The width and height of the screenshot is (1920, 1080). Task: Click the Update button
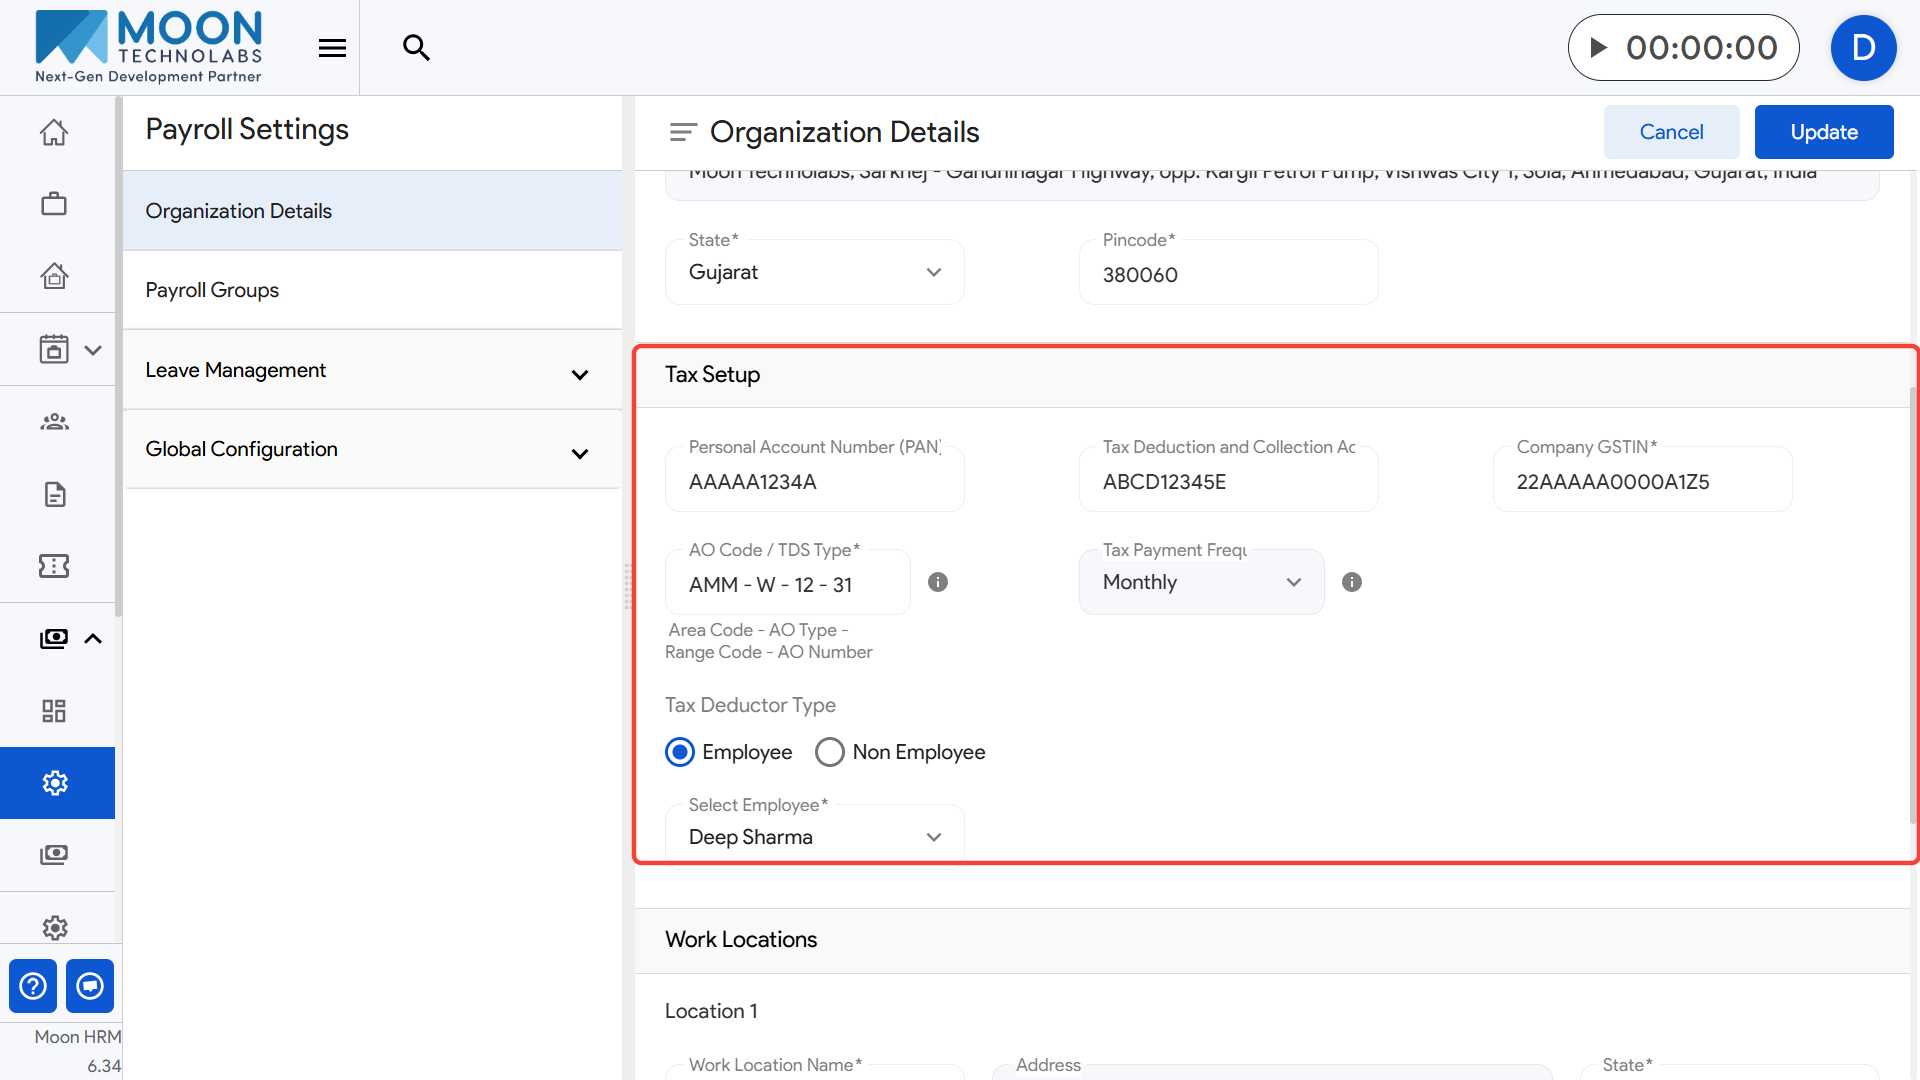(1823, 132)
